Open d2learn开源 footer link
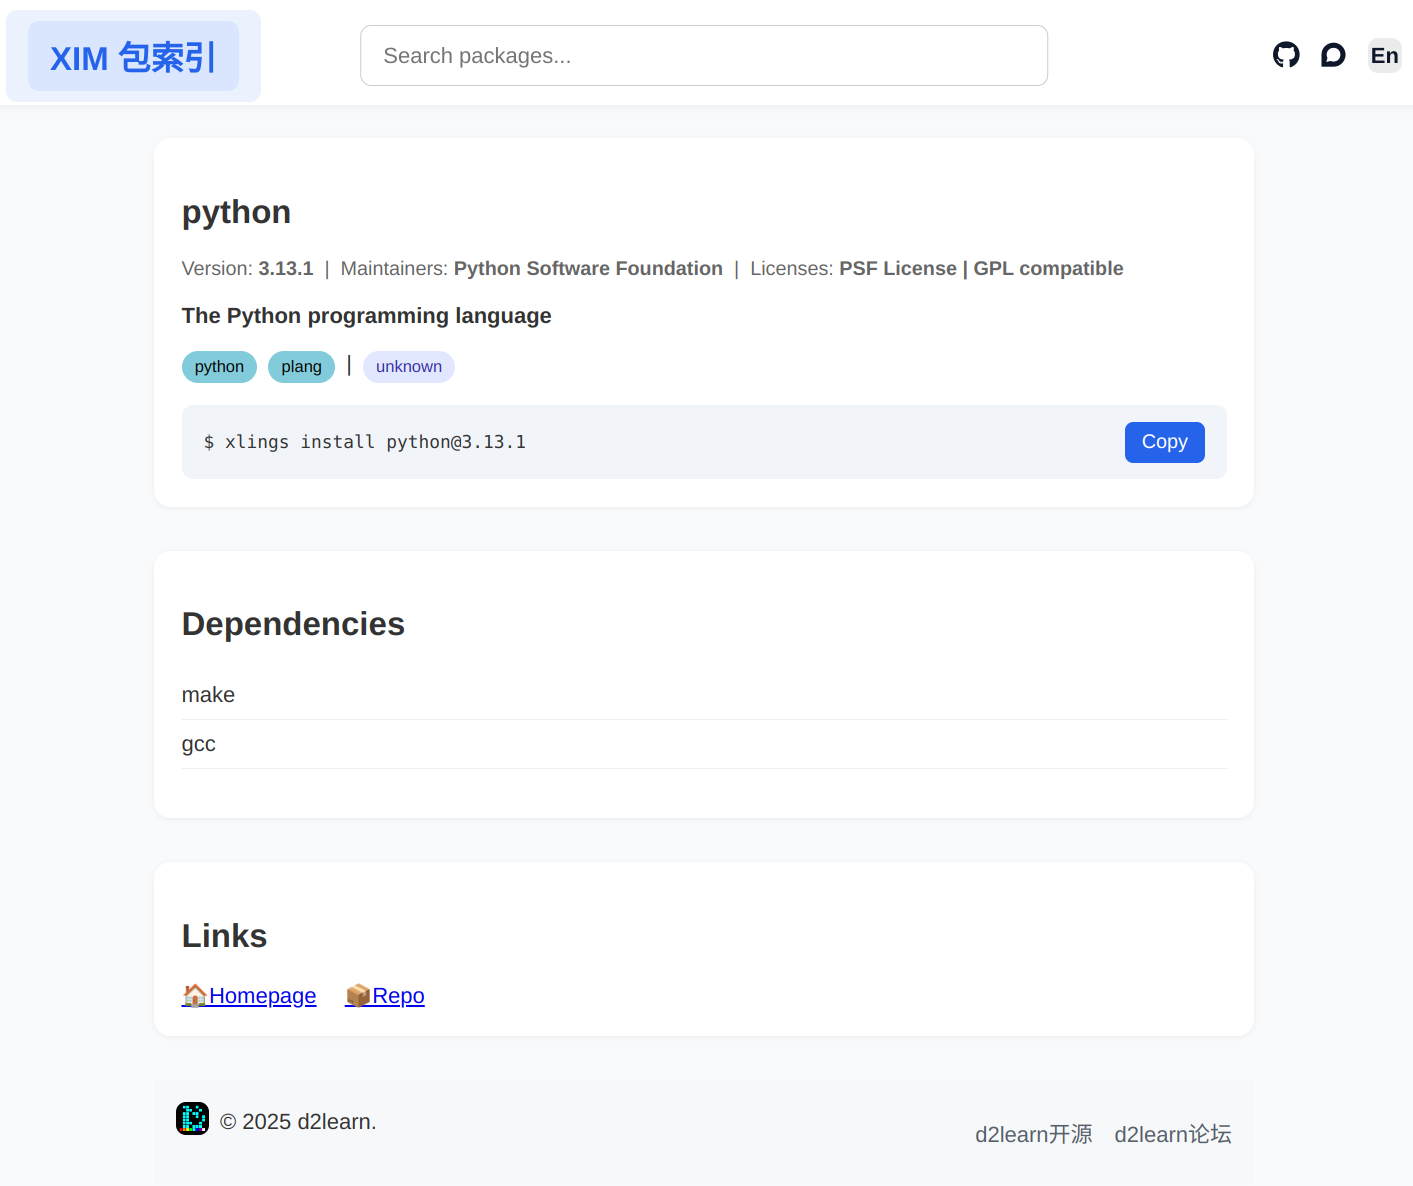Viewport: 1413px width, 1186px height. pos(1034,1134)
